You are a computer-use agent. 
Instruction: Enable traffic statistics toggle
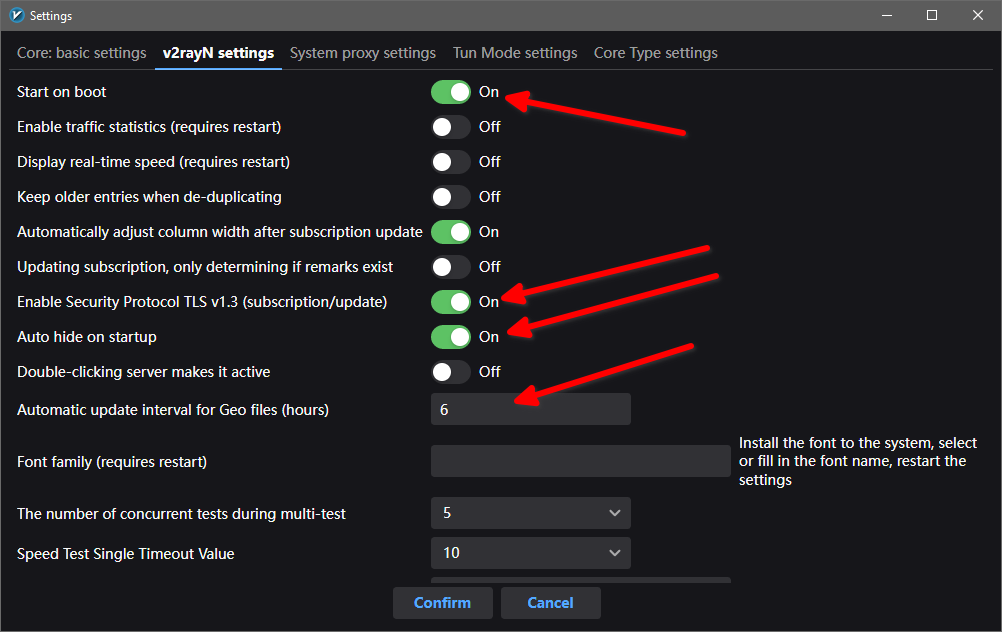[451, 127]
